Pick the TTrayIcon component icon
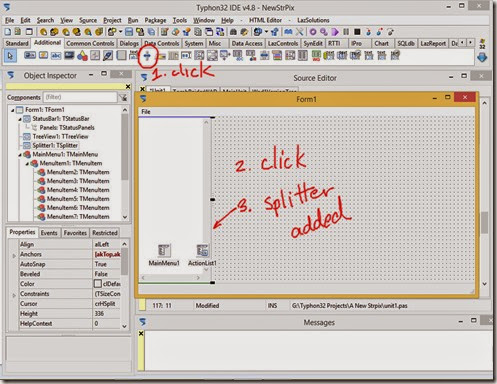This screenshot has width=497, height=384. [x=161, y=56]
